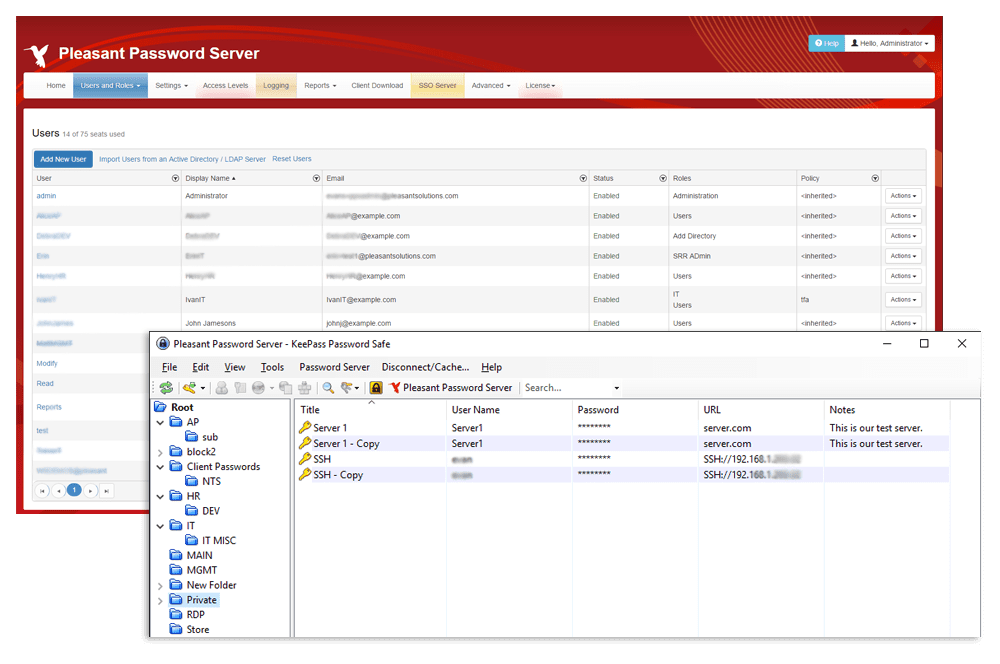Click the SSH entry key icon
This screenshot has width=1000, height=664.
[x=305, y=458]
